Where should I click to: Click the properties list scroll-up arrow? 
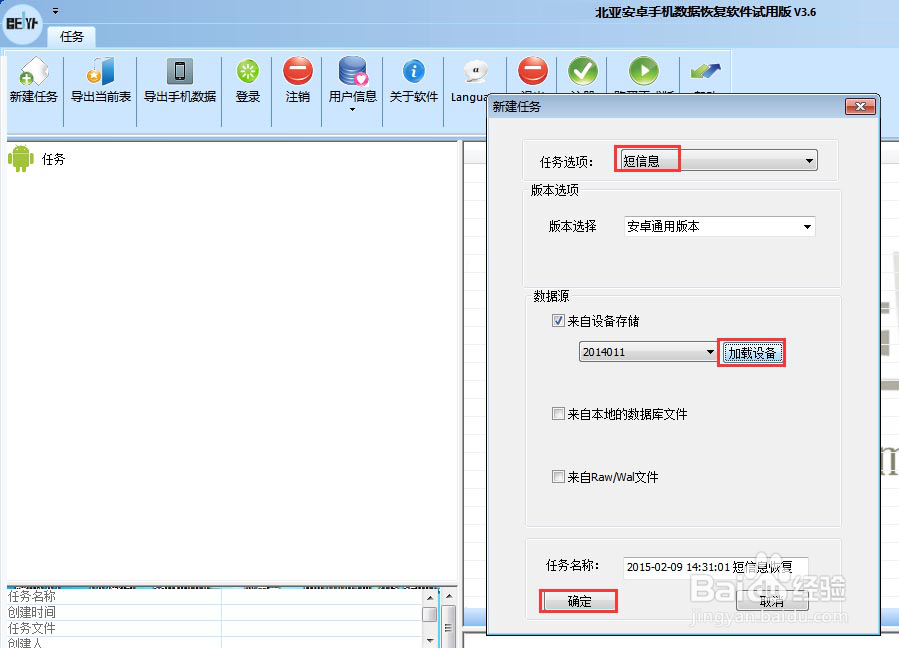tap(431, 598)
